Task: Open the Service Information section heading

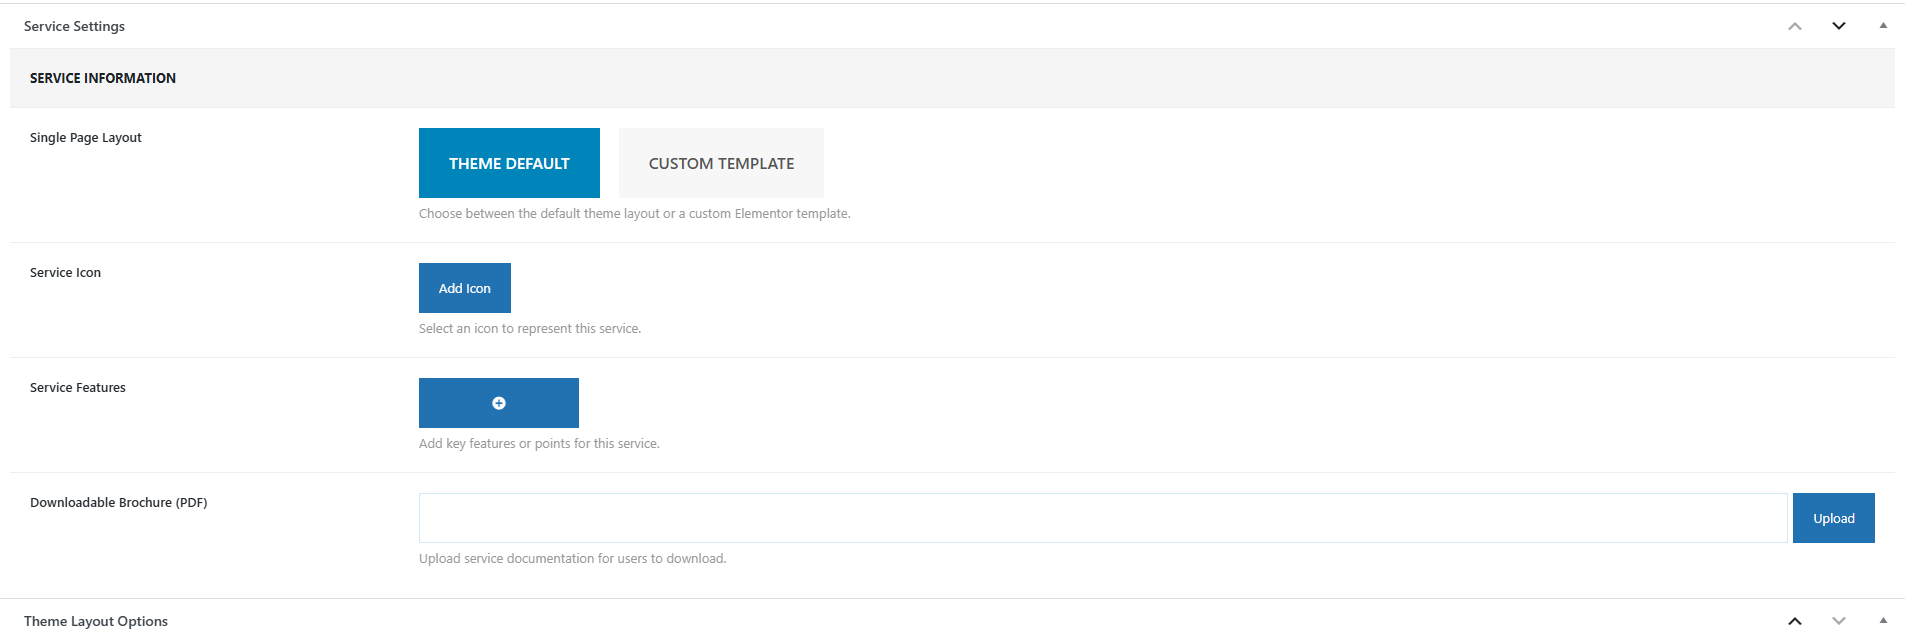Action: [103, 78]
